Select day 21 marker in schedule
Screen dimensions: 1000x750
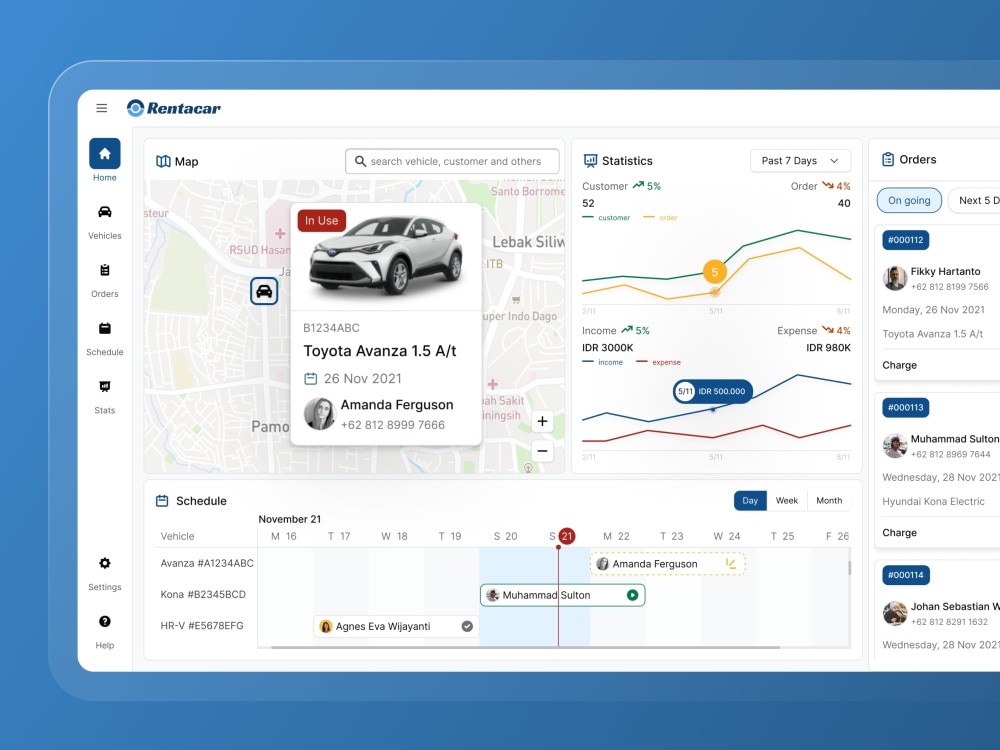[566, 536]
